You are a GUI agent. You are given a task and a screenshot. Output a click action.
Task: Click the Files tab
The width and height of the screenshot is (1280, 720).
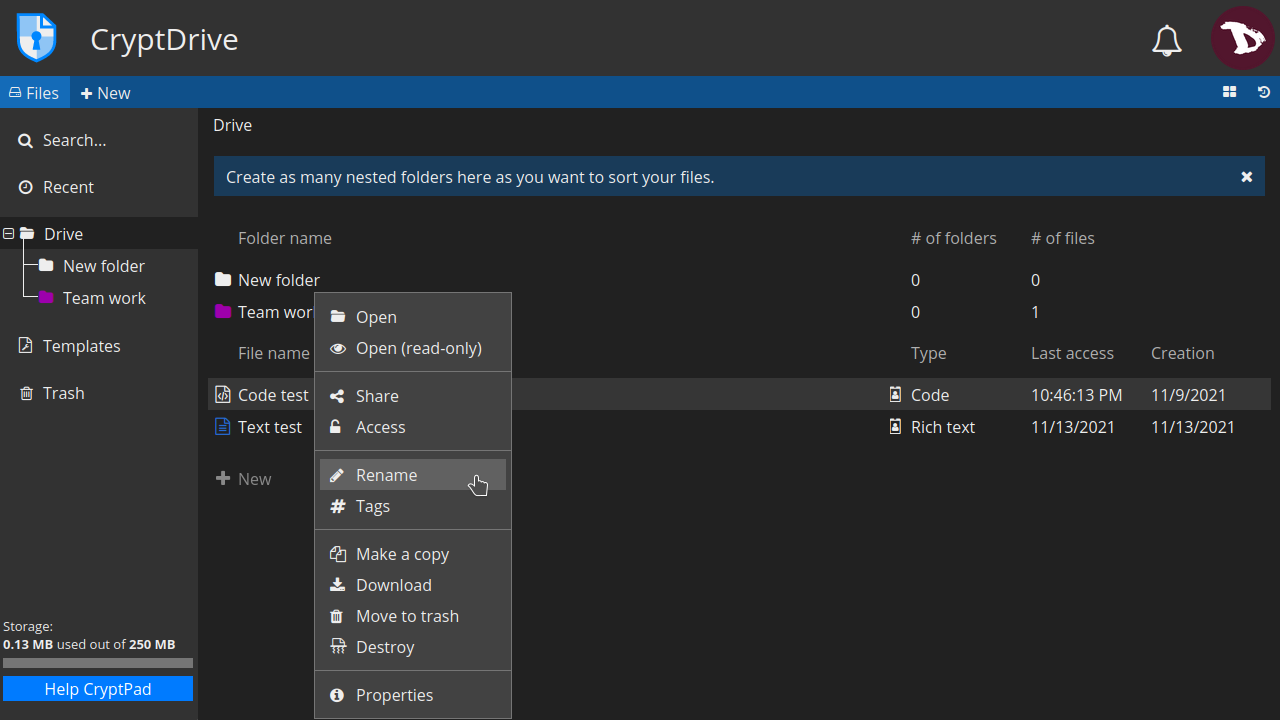point(35,93)
